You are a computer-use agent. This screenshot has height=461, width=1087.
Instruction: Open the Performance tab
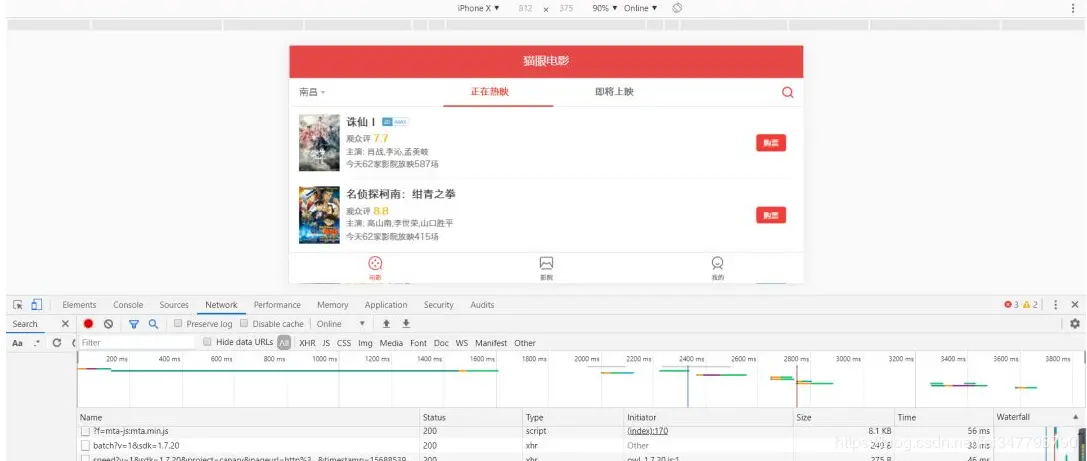277,305
